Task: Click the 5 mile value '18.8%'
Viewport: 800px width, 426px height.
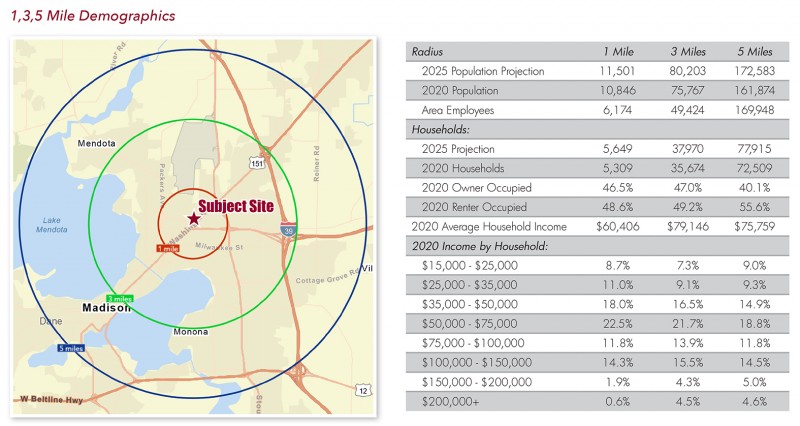Action: [755, 323]
